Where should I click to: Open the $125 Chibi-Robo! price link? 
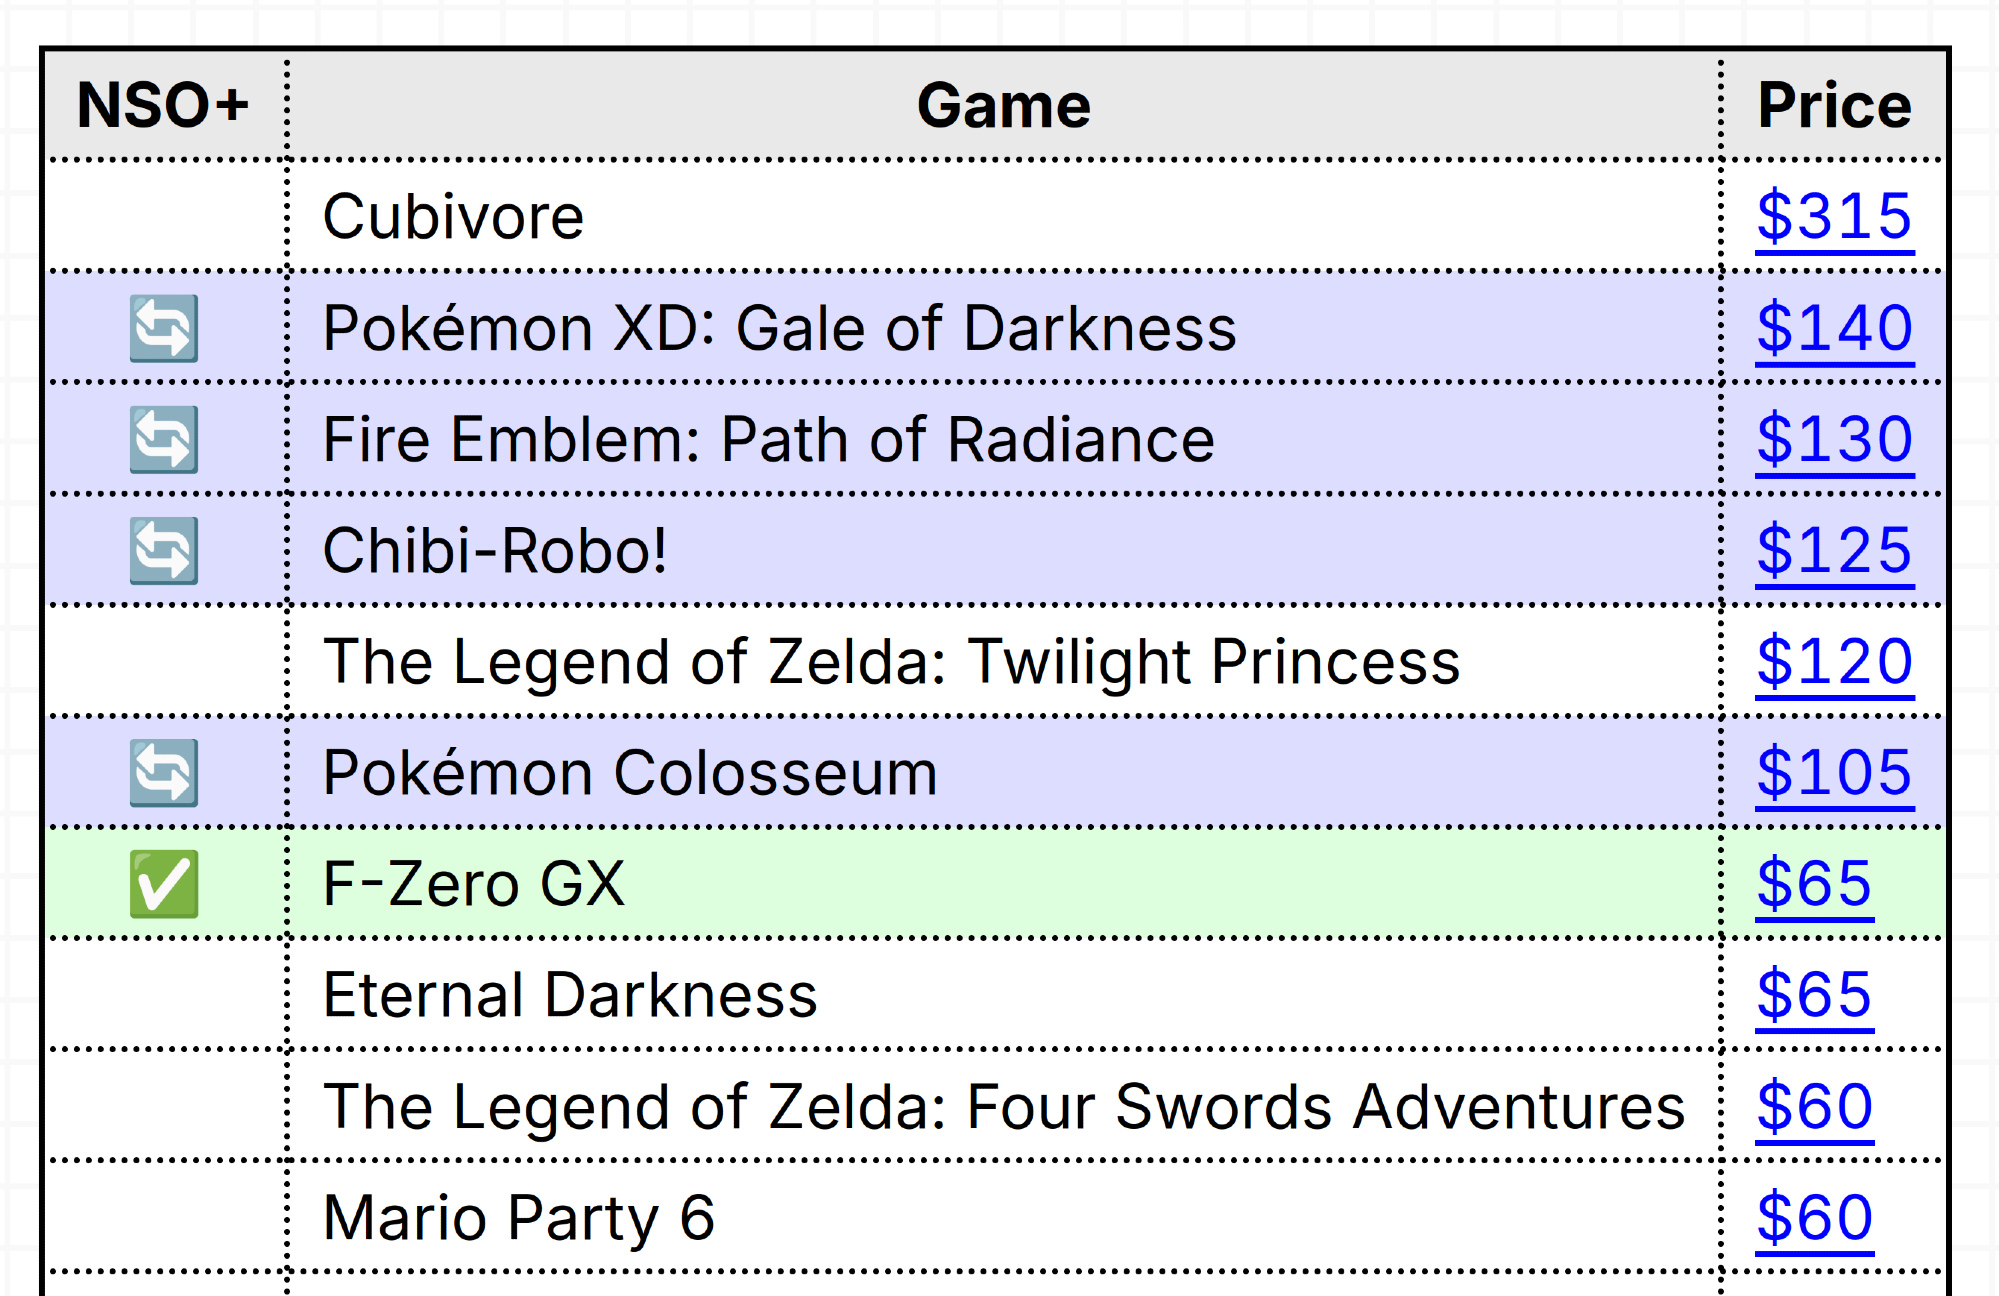click(1834, 550)
